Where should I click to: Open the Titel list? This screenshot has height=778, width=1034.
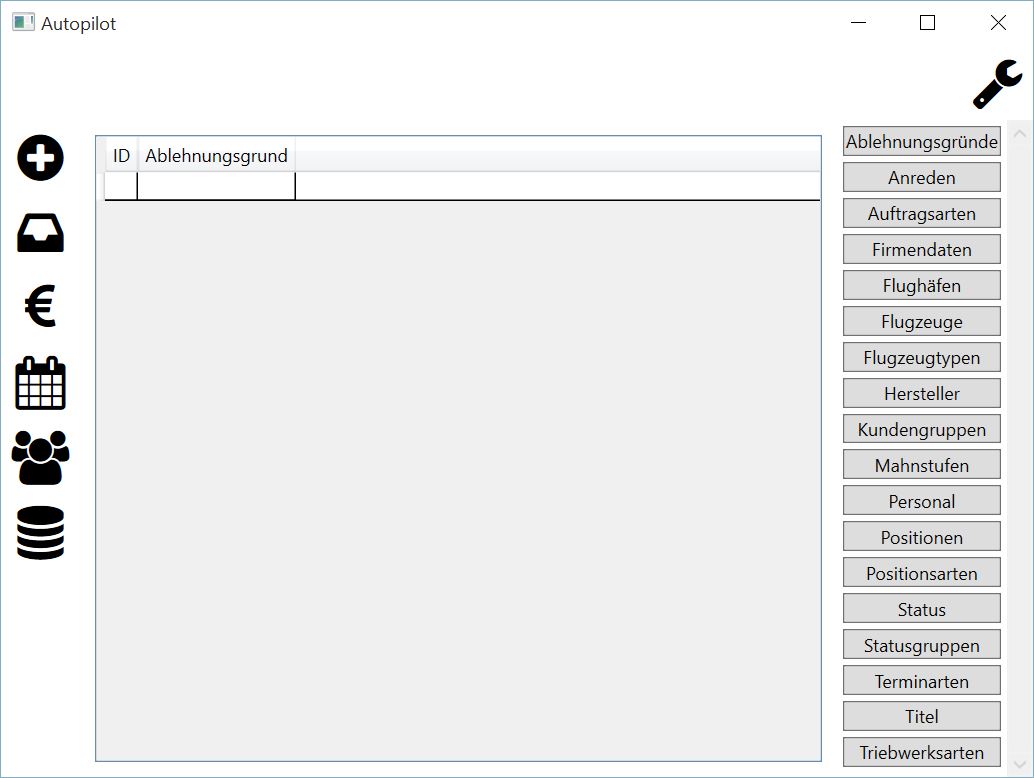click(x=921, y=717)
